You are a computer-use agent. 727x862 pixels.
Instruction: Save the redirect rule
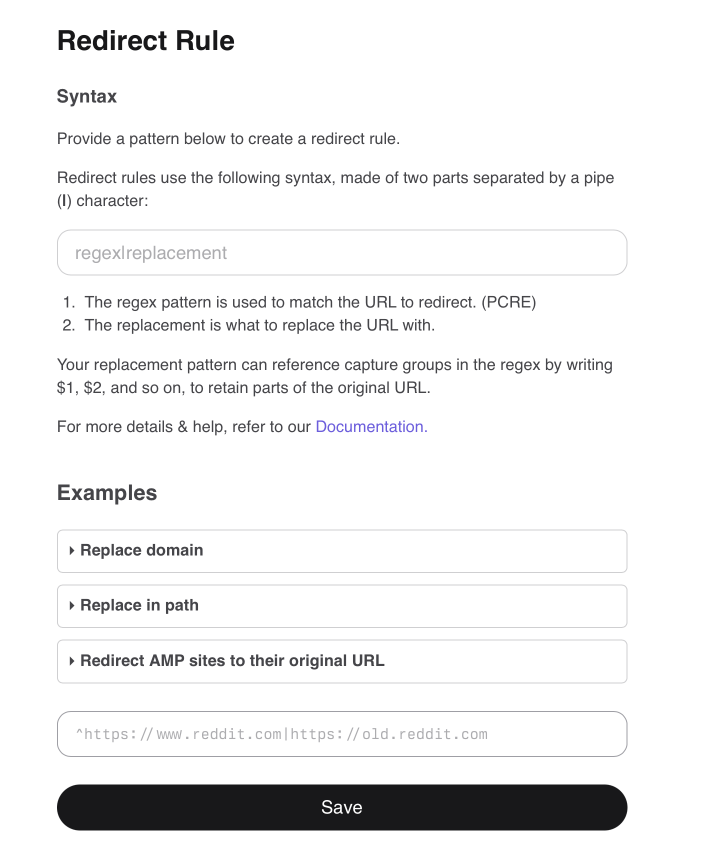[x=342, y=806]
